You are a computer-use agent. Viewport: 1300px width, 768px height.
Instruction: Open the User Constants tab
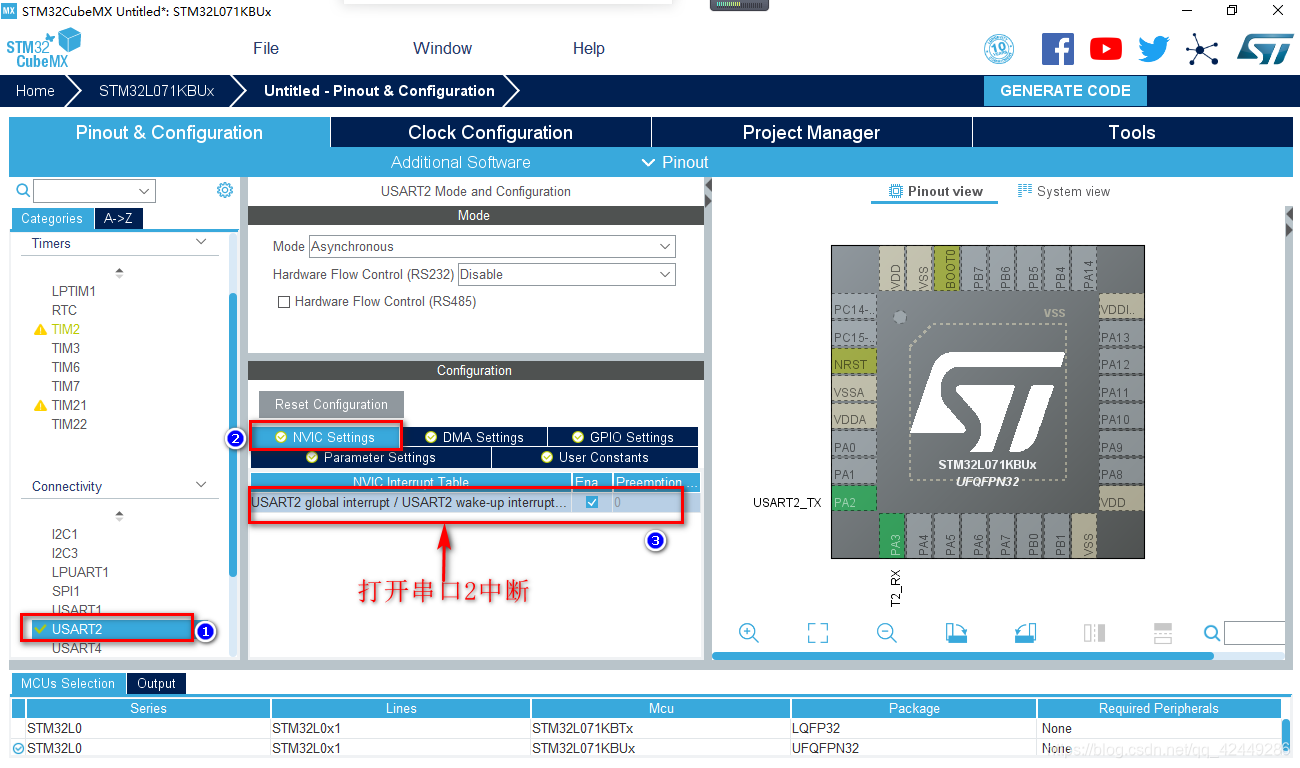coord(595,457)
